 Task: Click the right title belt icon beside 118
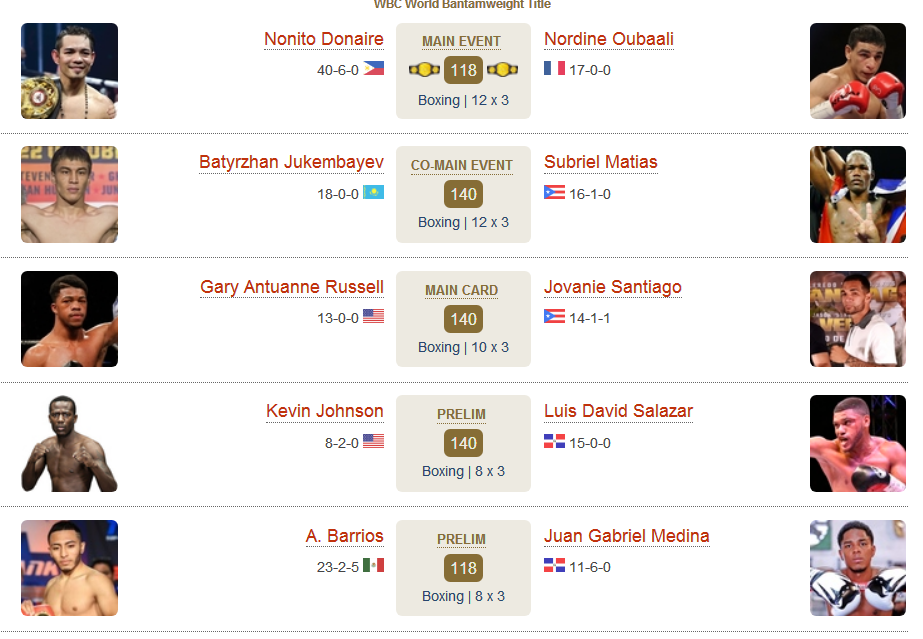point(502,70)
